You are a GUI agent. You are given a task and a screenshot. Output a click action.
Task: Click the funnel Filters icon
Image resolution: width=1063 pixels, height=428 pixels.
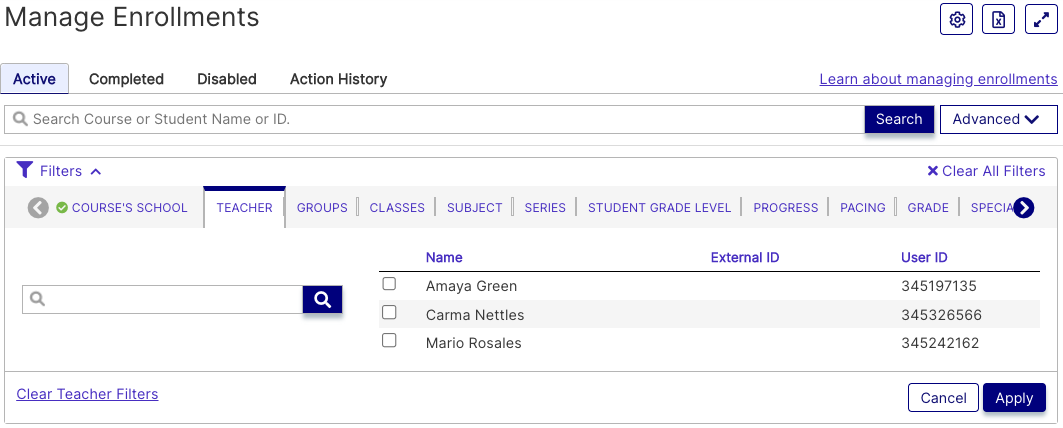coord(25,170)
